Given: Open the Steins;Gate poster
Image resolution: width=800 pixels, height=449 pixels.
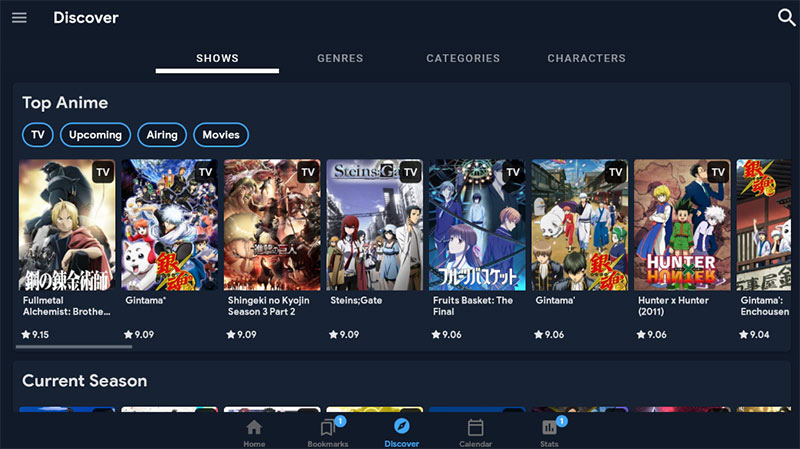Looking at the screenshot, I should (x=374, y=225).
